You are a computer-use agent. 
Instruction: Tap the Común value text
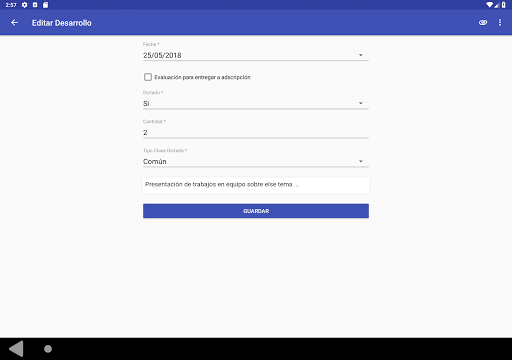155,161
